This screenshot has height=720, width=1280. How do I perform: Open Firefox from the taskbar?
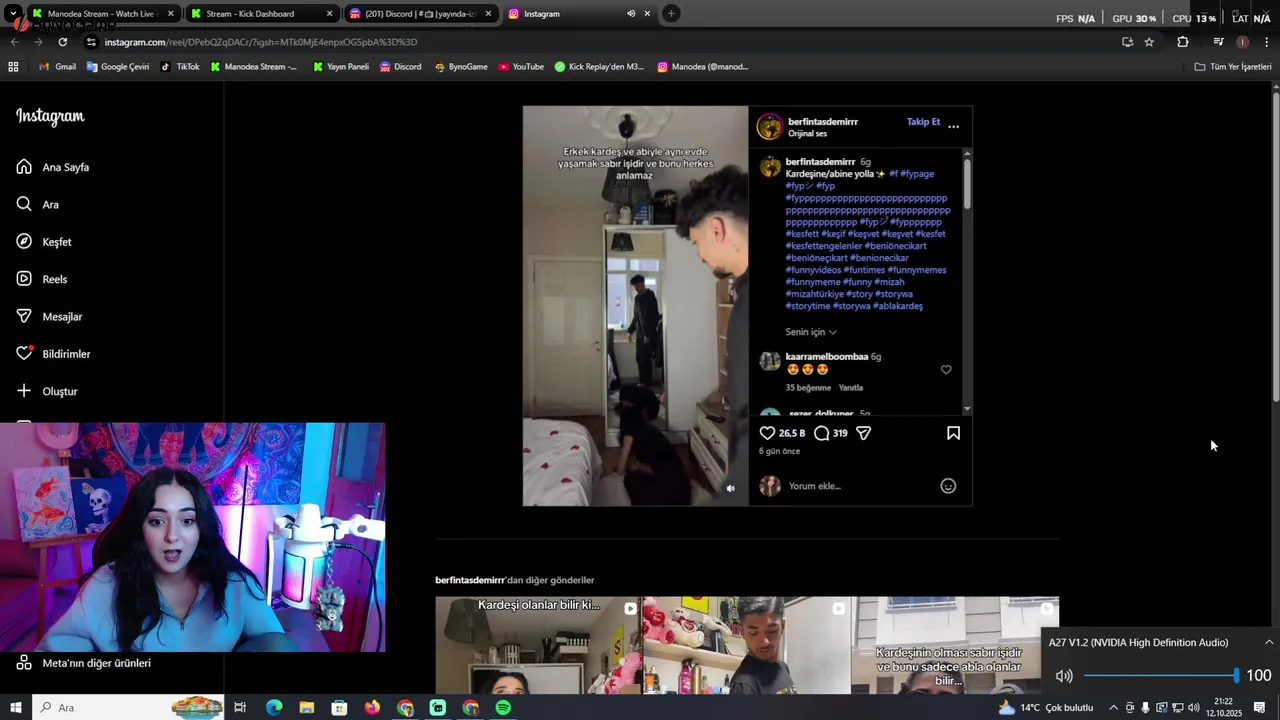372,708
